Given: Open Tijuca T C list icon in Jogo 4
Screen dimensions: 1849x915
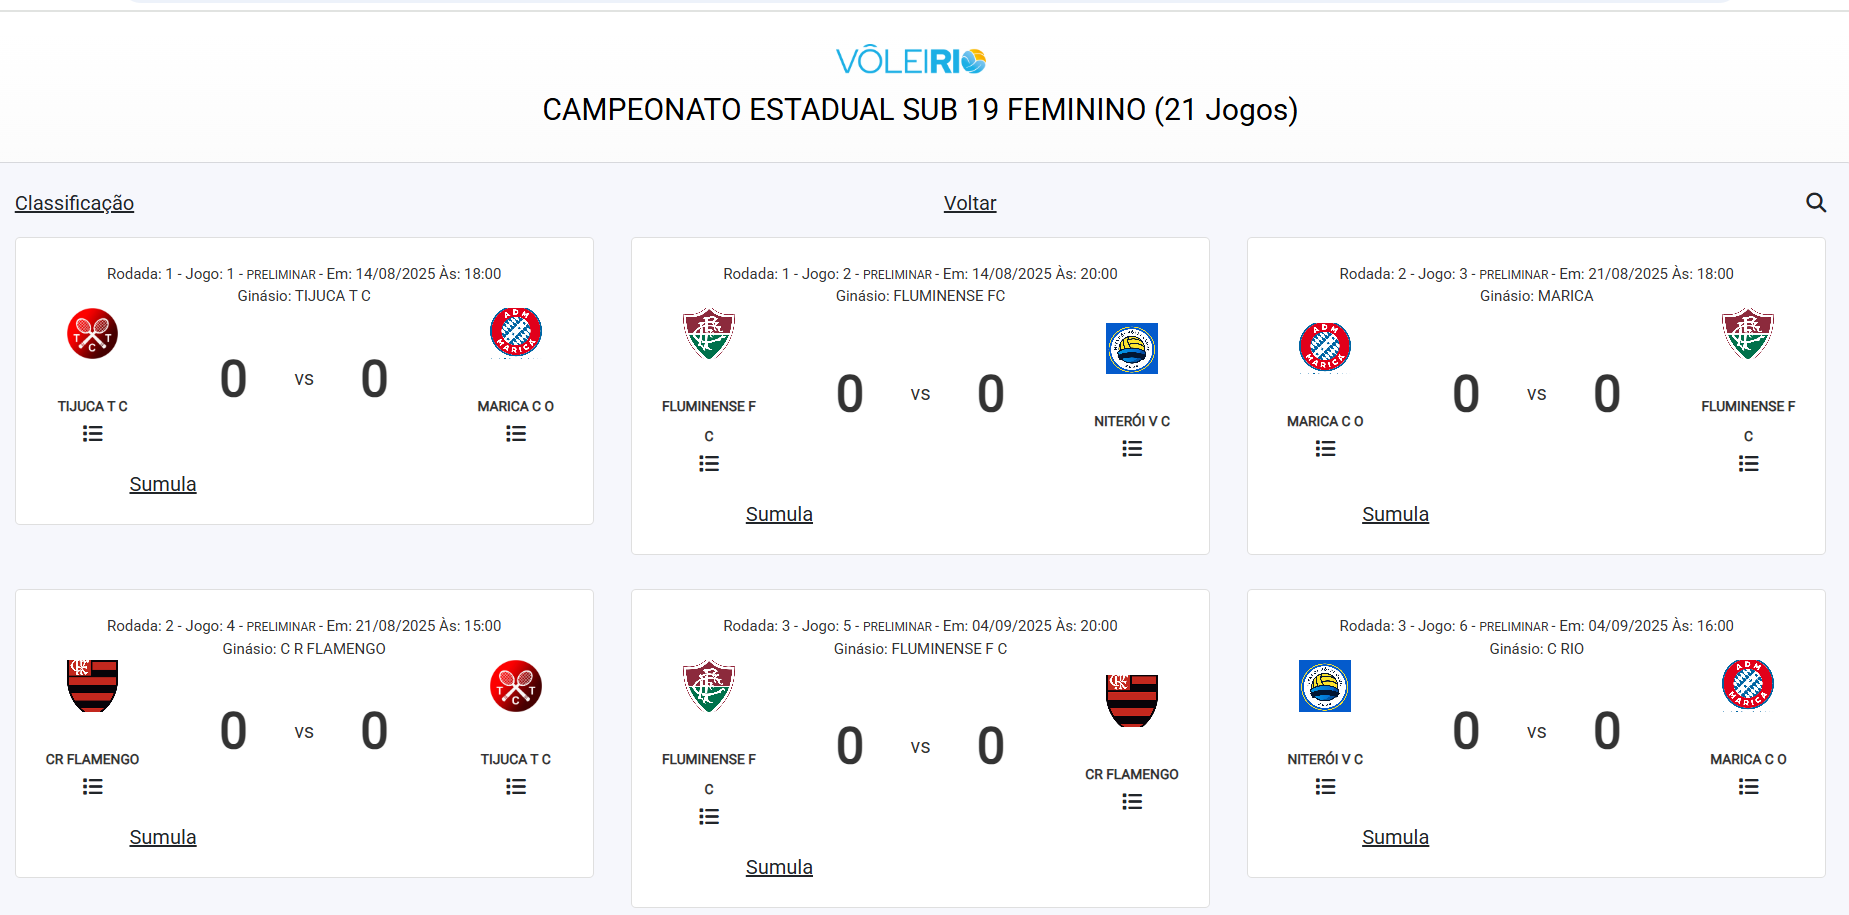Looking at the screenshot, I should (x=516, y=787).
